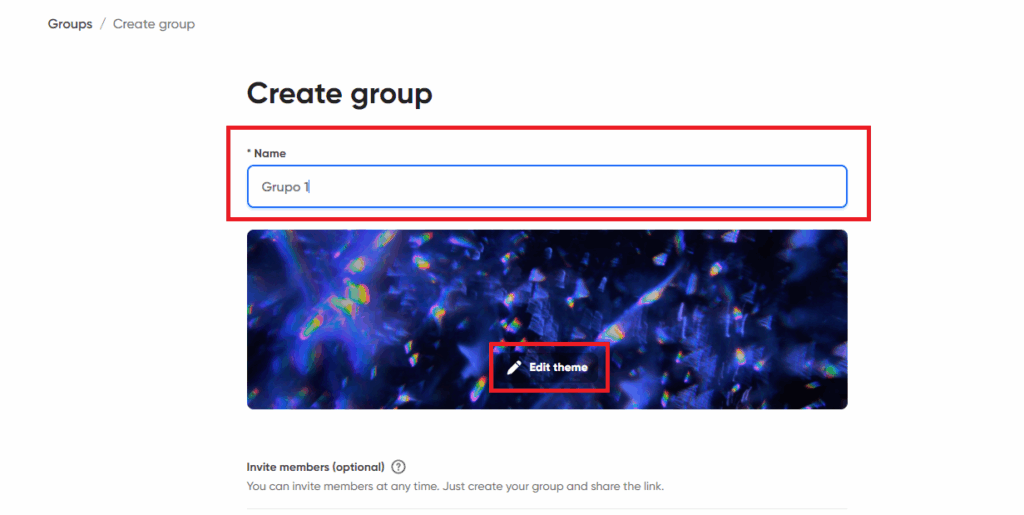Click the invite members description text

[455, 486]
